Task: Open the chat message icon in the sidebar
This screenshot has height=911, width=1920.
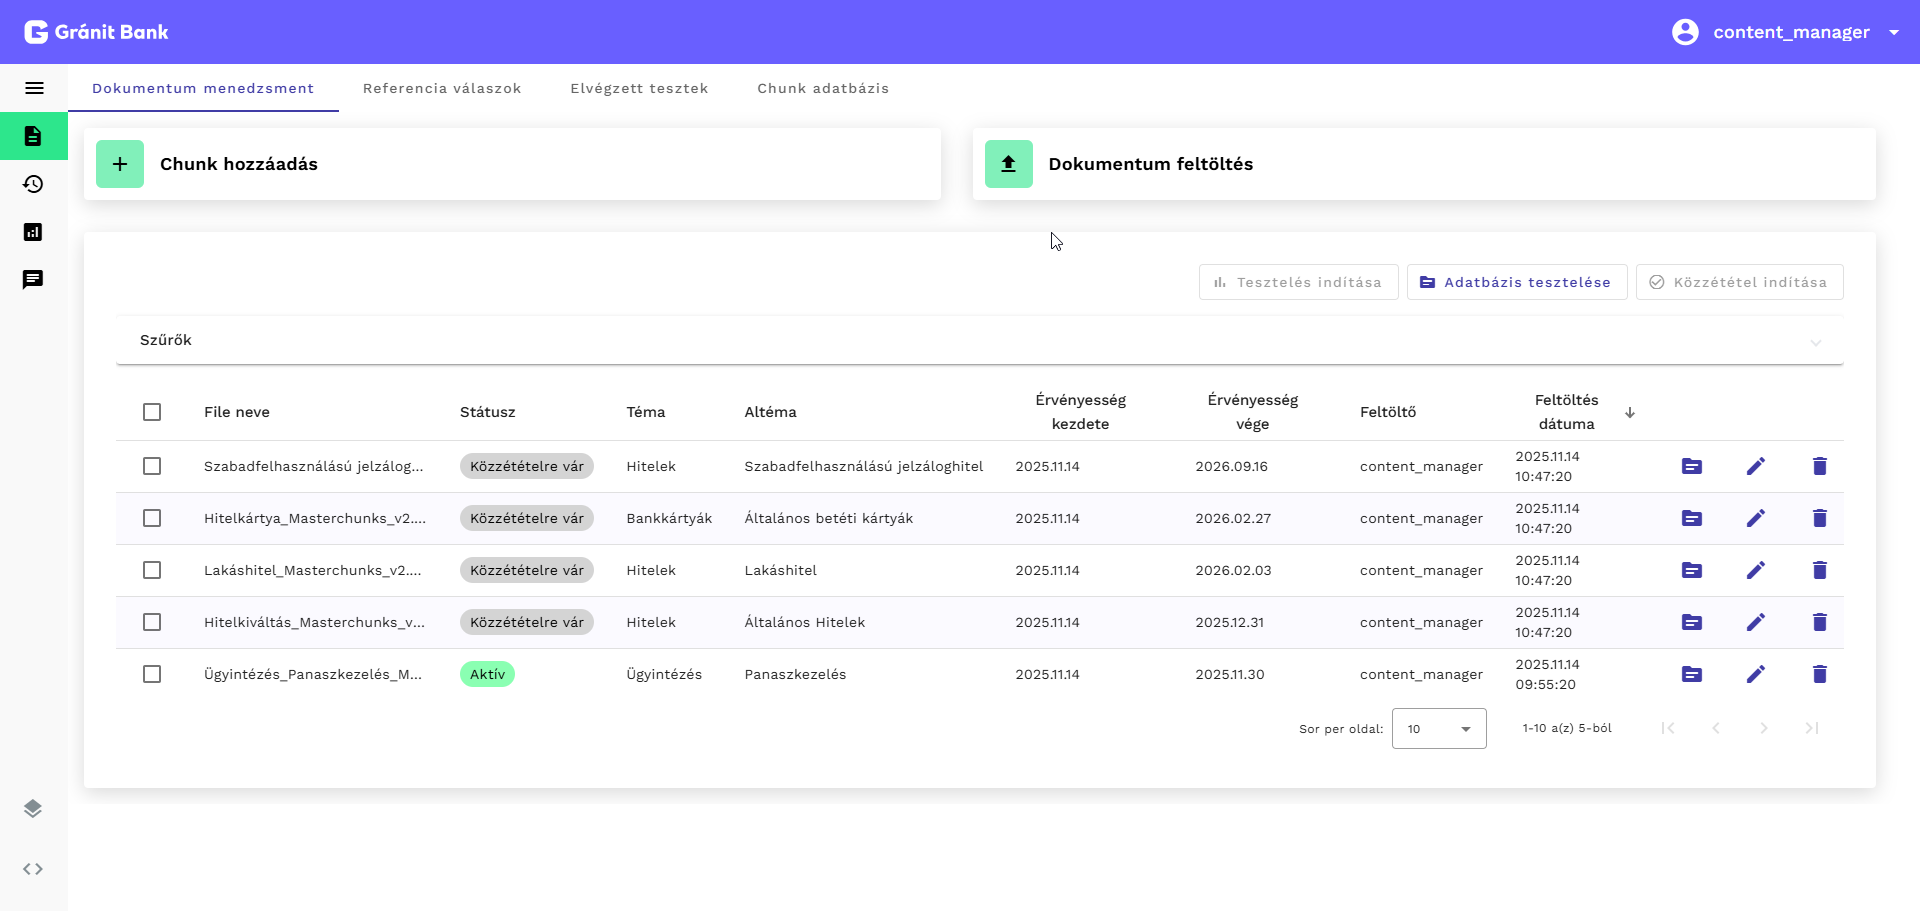Action: 33,279
